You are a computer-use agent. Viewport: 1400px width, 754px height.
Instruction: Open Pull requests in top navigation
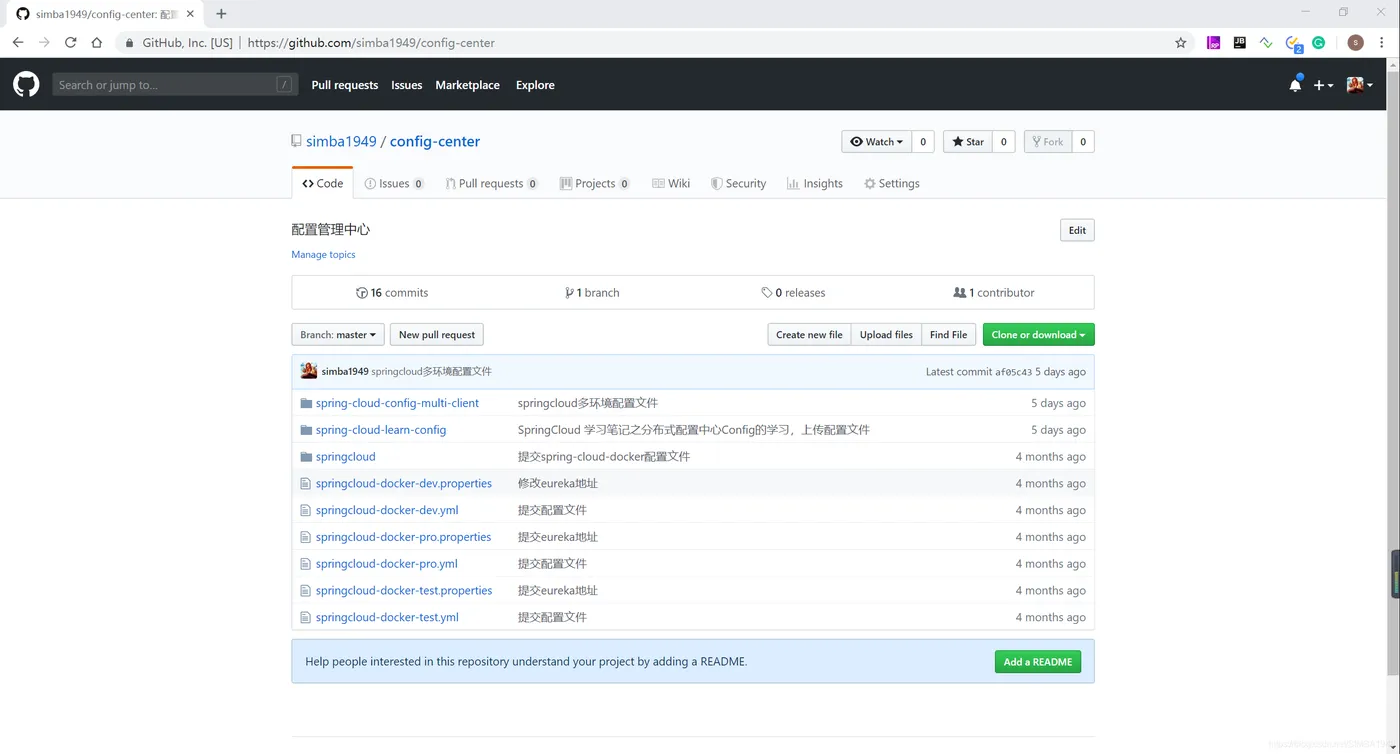(345, 85)
